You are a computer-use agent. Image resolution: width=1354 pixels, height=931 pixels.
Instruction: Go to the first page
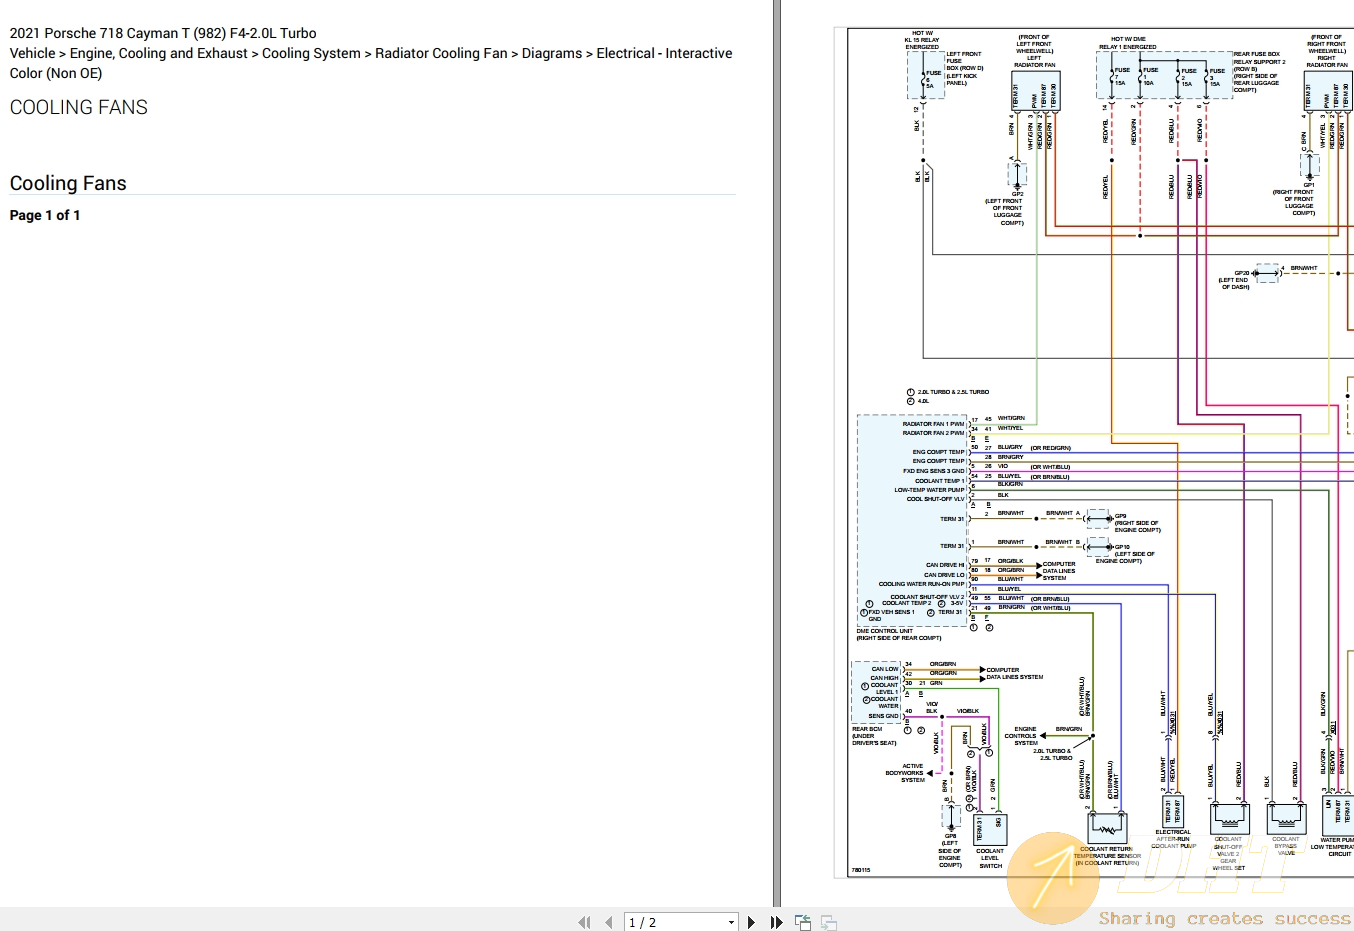[584, 922]
